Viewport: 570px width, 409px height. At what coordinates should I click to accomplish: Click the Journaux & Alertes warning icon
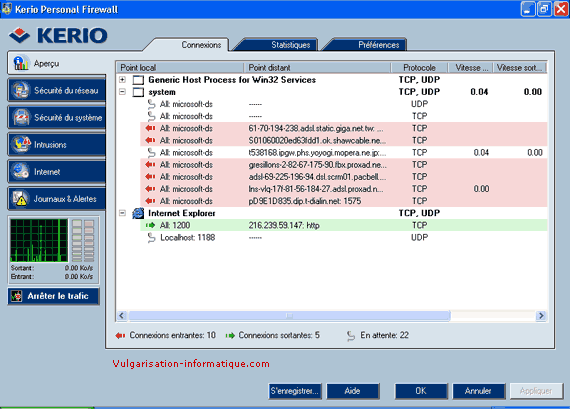20,199
